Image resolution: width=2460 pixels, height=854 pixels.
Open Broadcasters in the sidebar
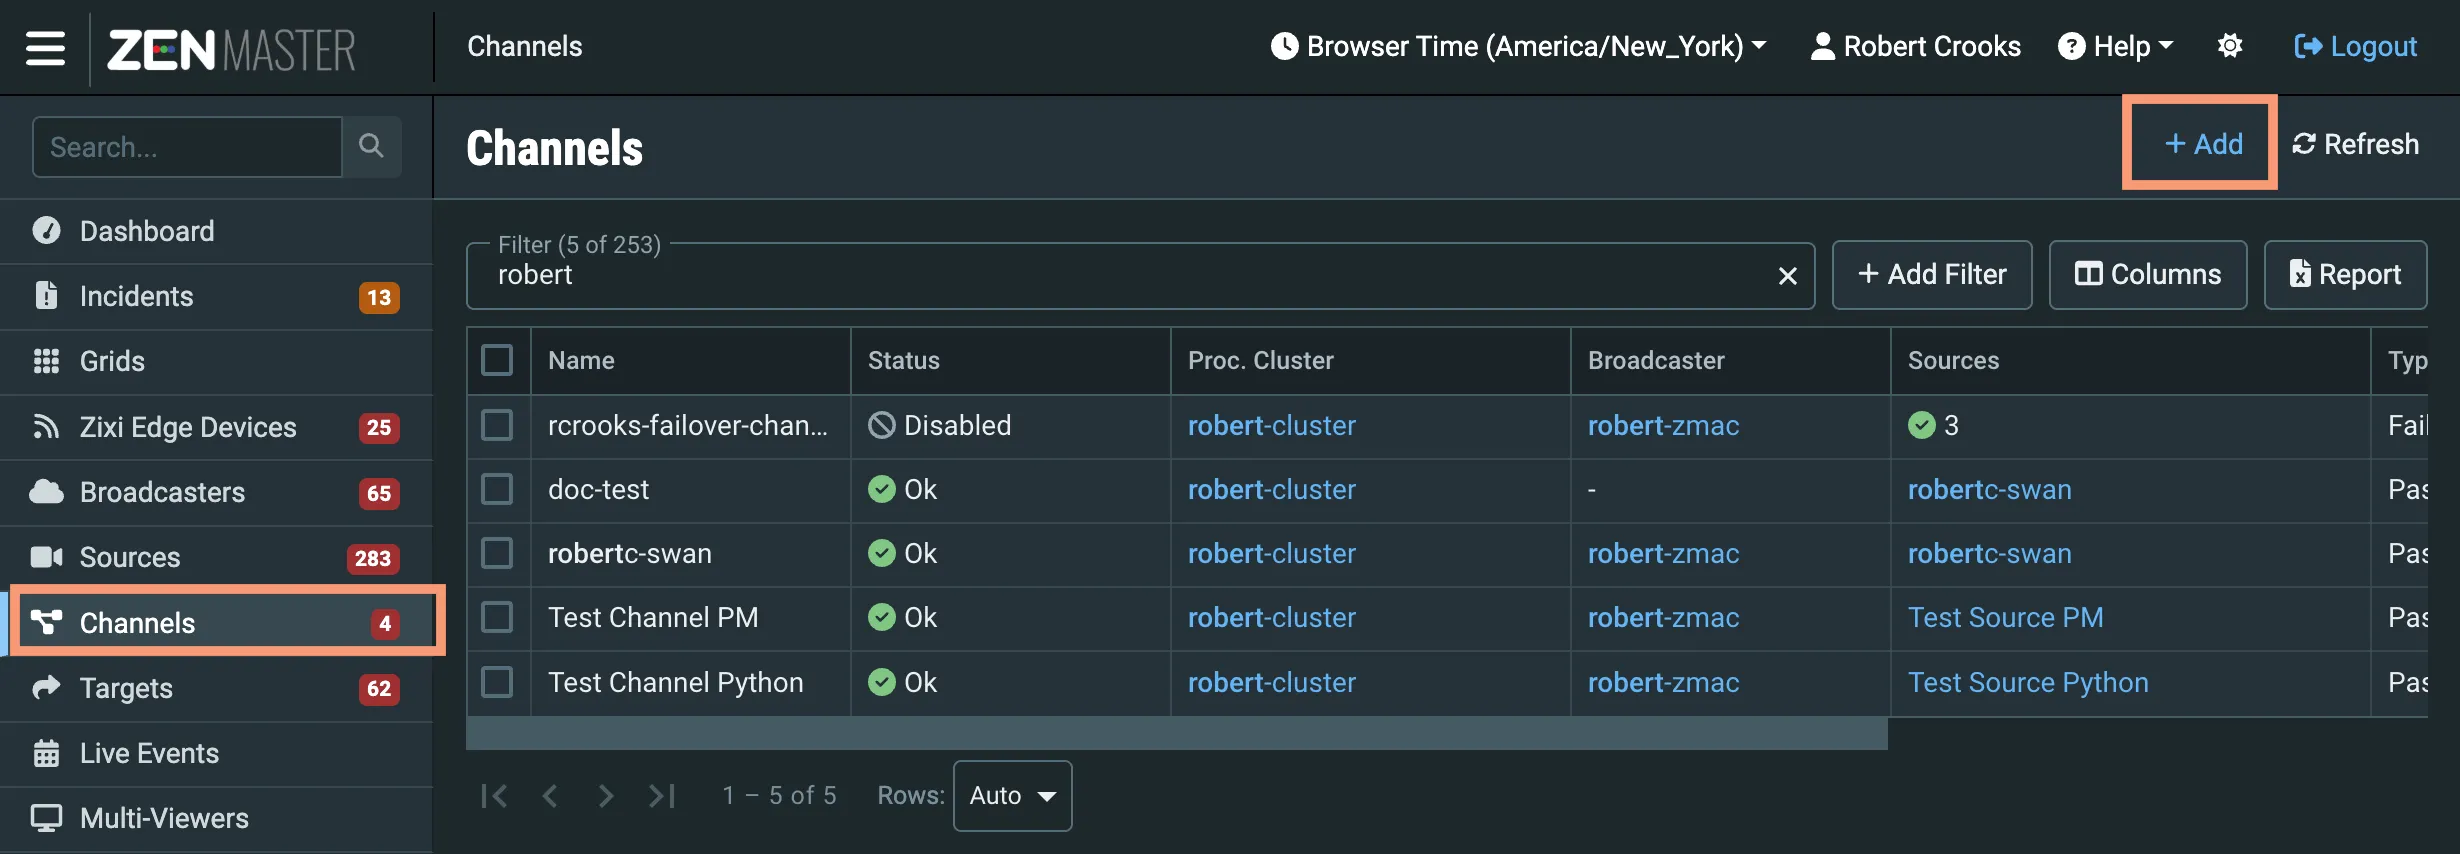click(x=216, y=493)
